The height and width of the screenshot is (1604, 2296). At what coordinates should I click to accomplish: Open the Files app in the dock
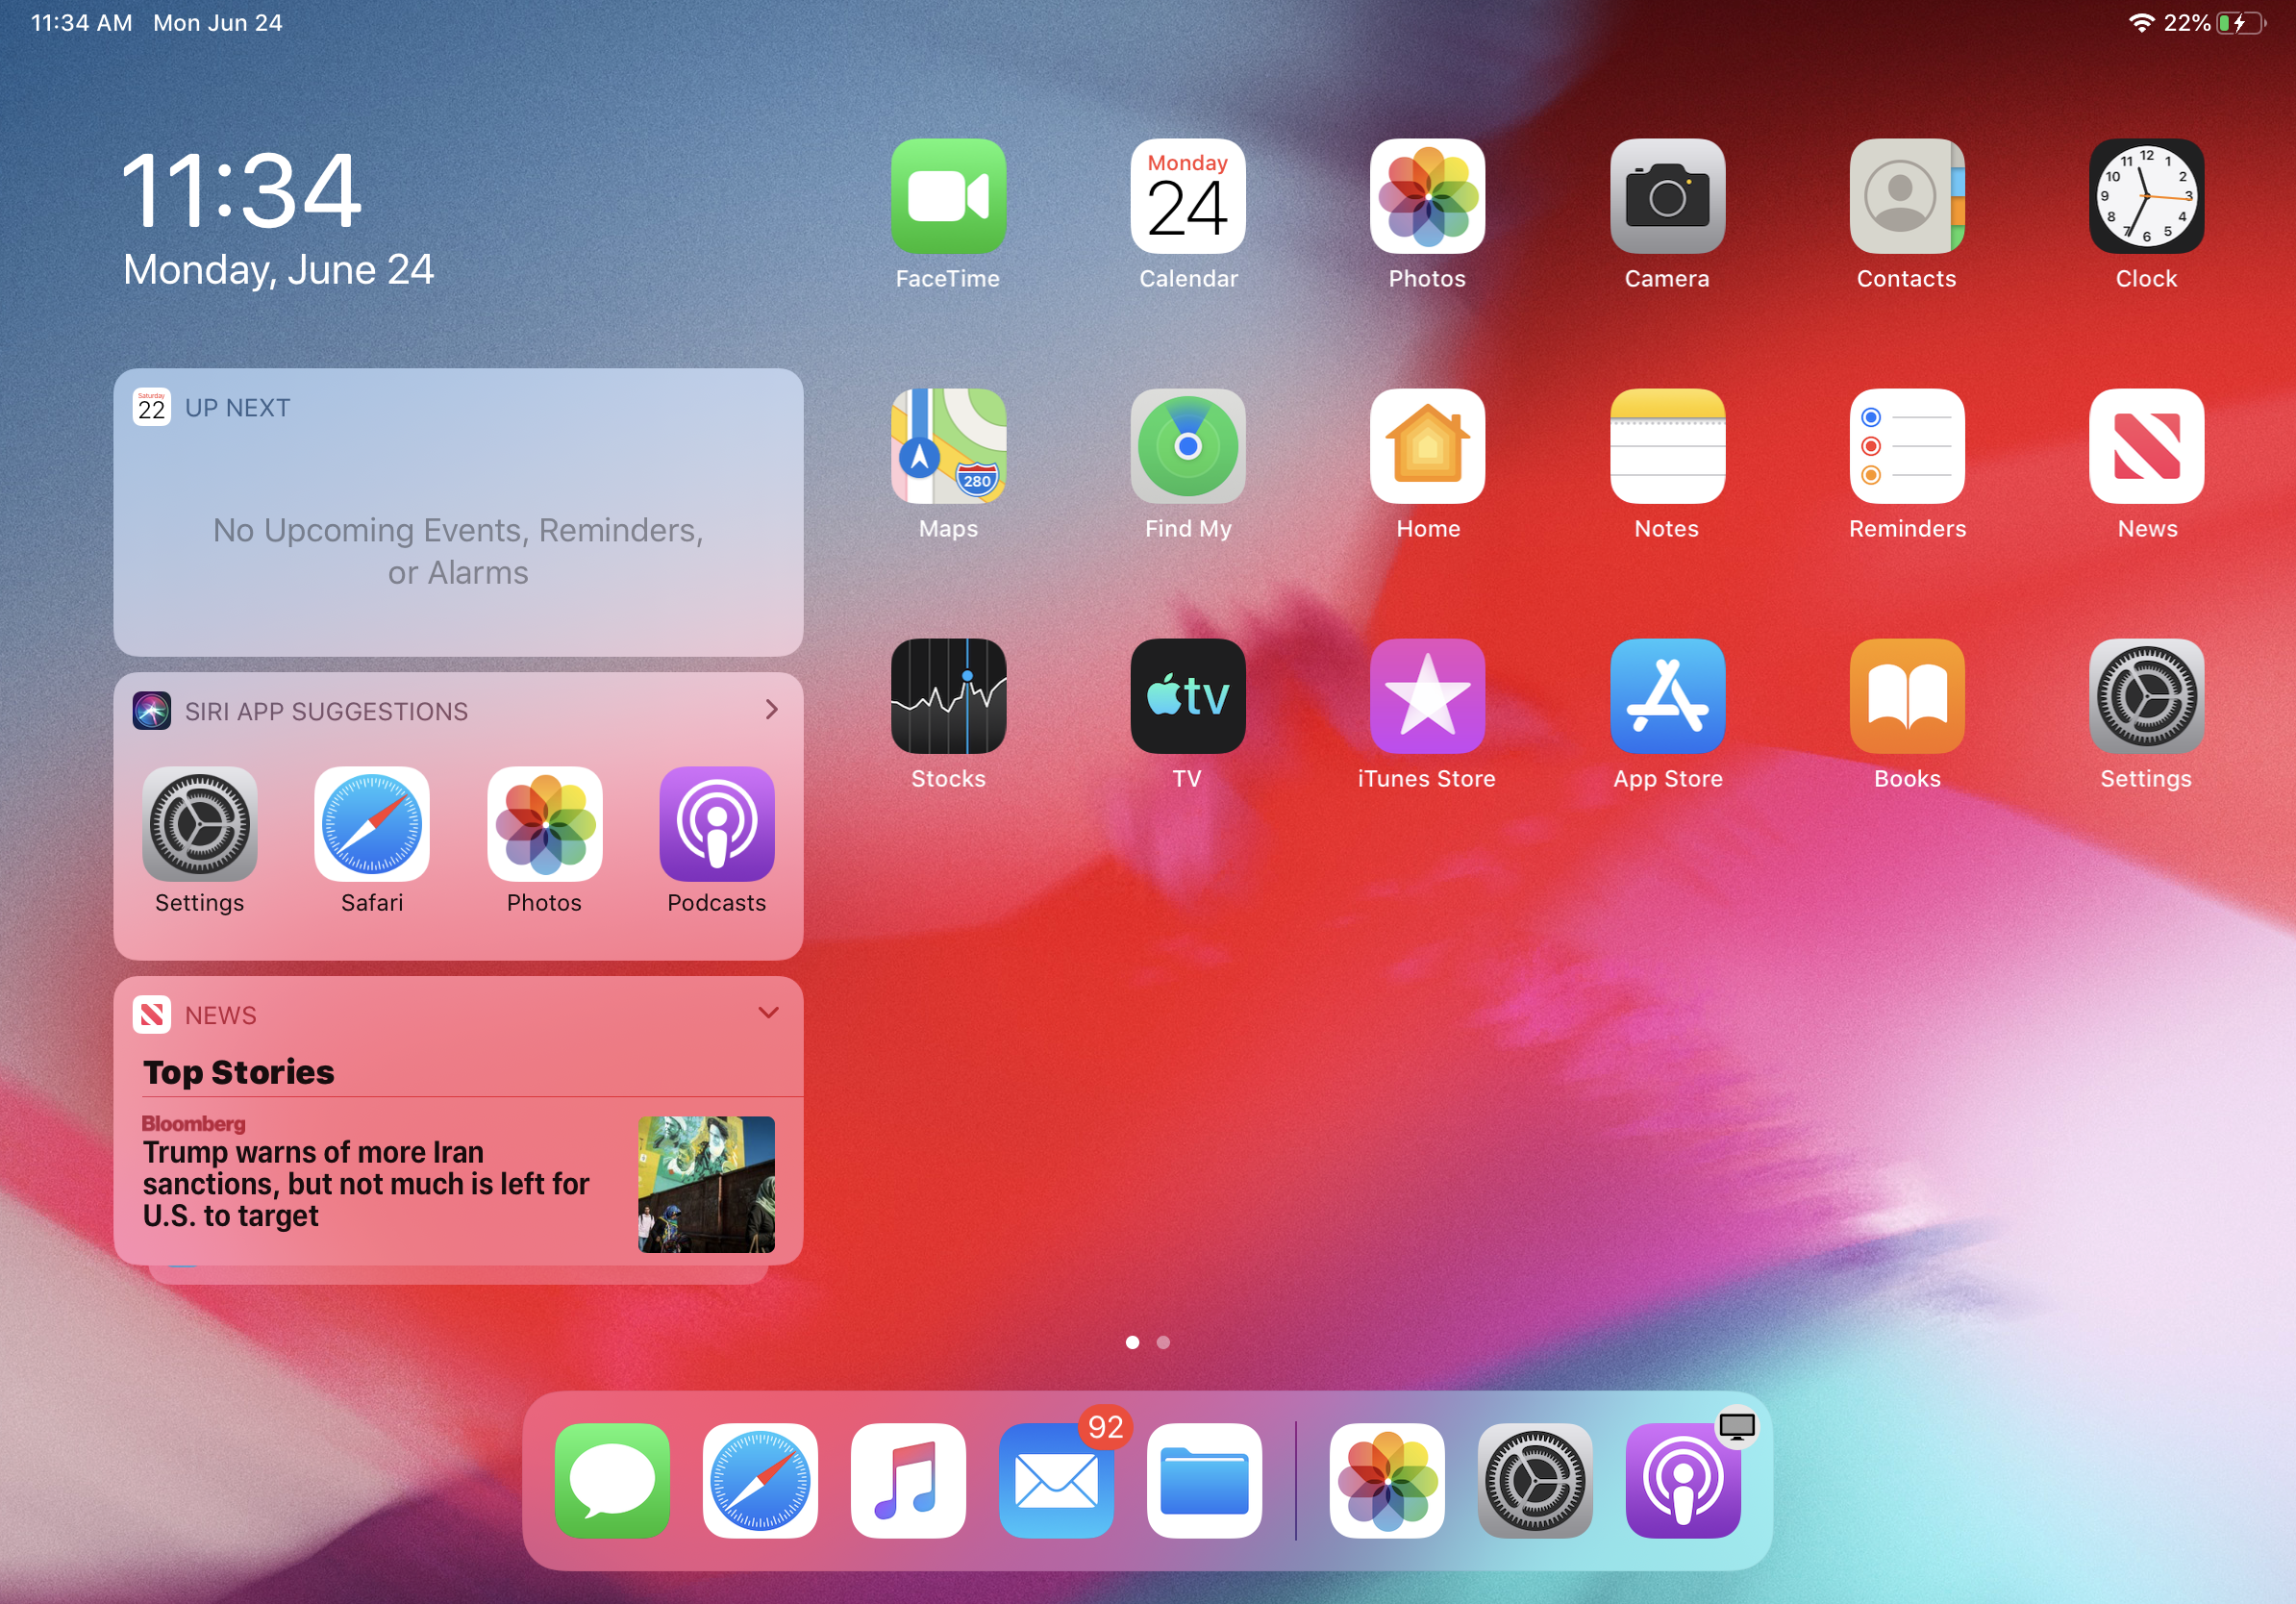1203,1480
